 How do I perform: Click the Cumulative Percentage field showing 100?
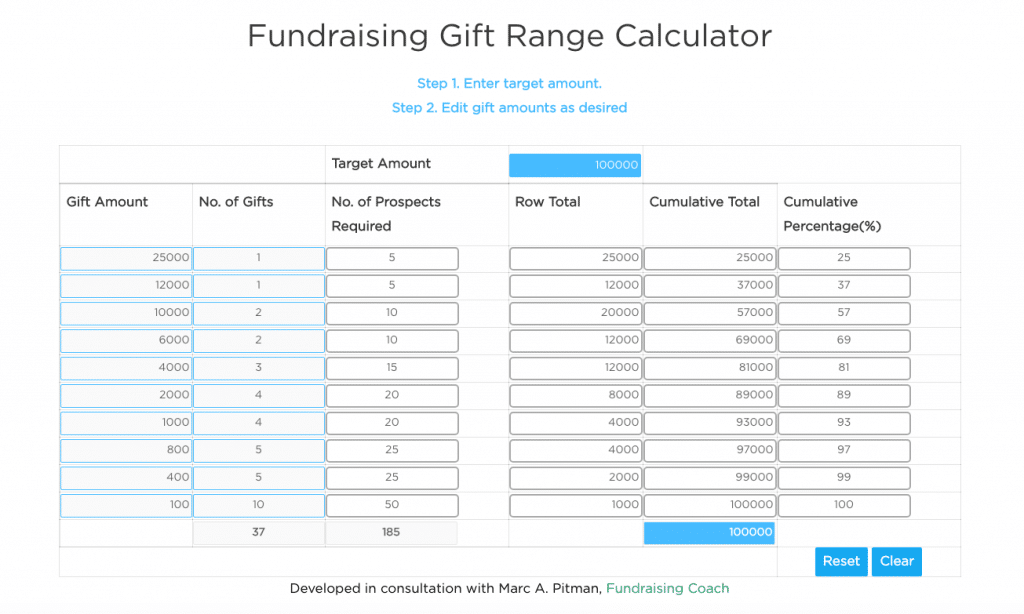pos(843,505)
